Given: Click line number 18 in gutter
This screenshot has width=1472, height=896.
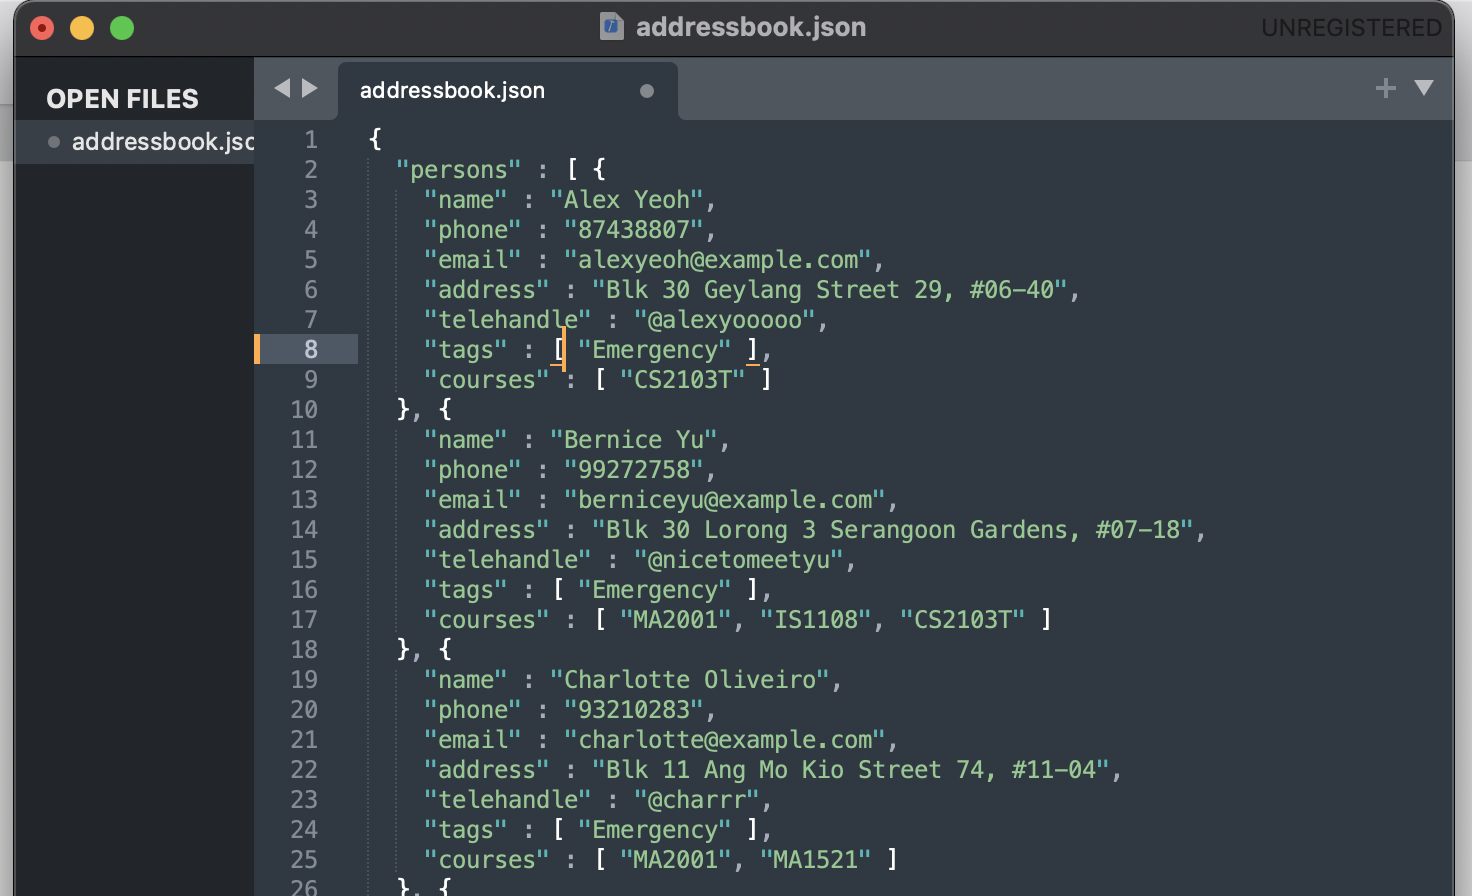Looking at the screenshot, I should (x=304, y=649).
